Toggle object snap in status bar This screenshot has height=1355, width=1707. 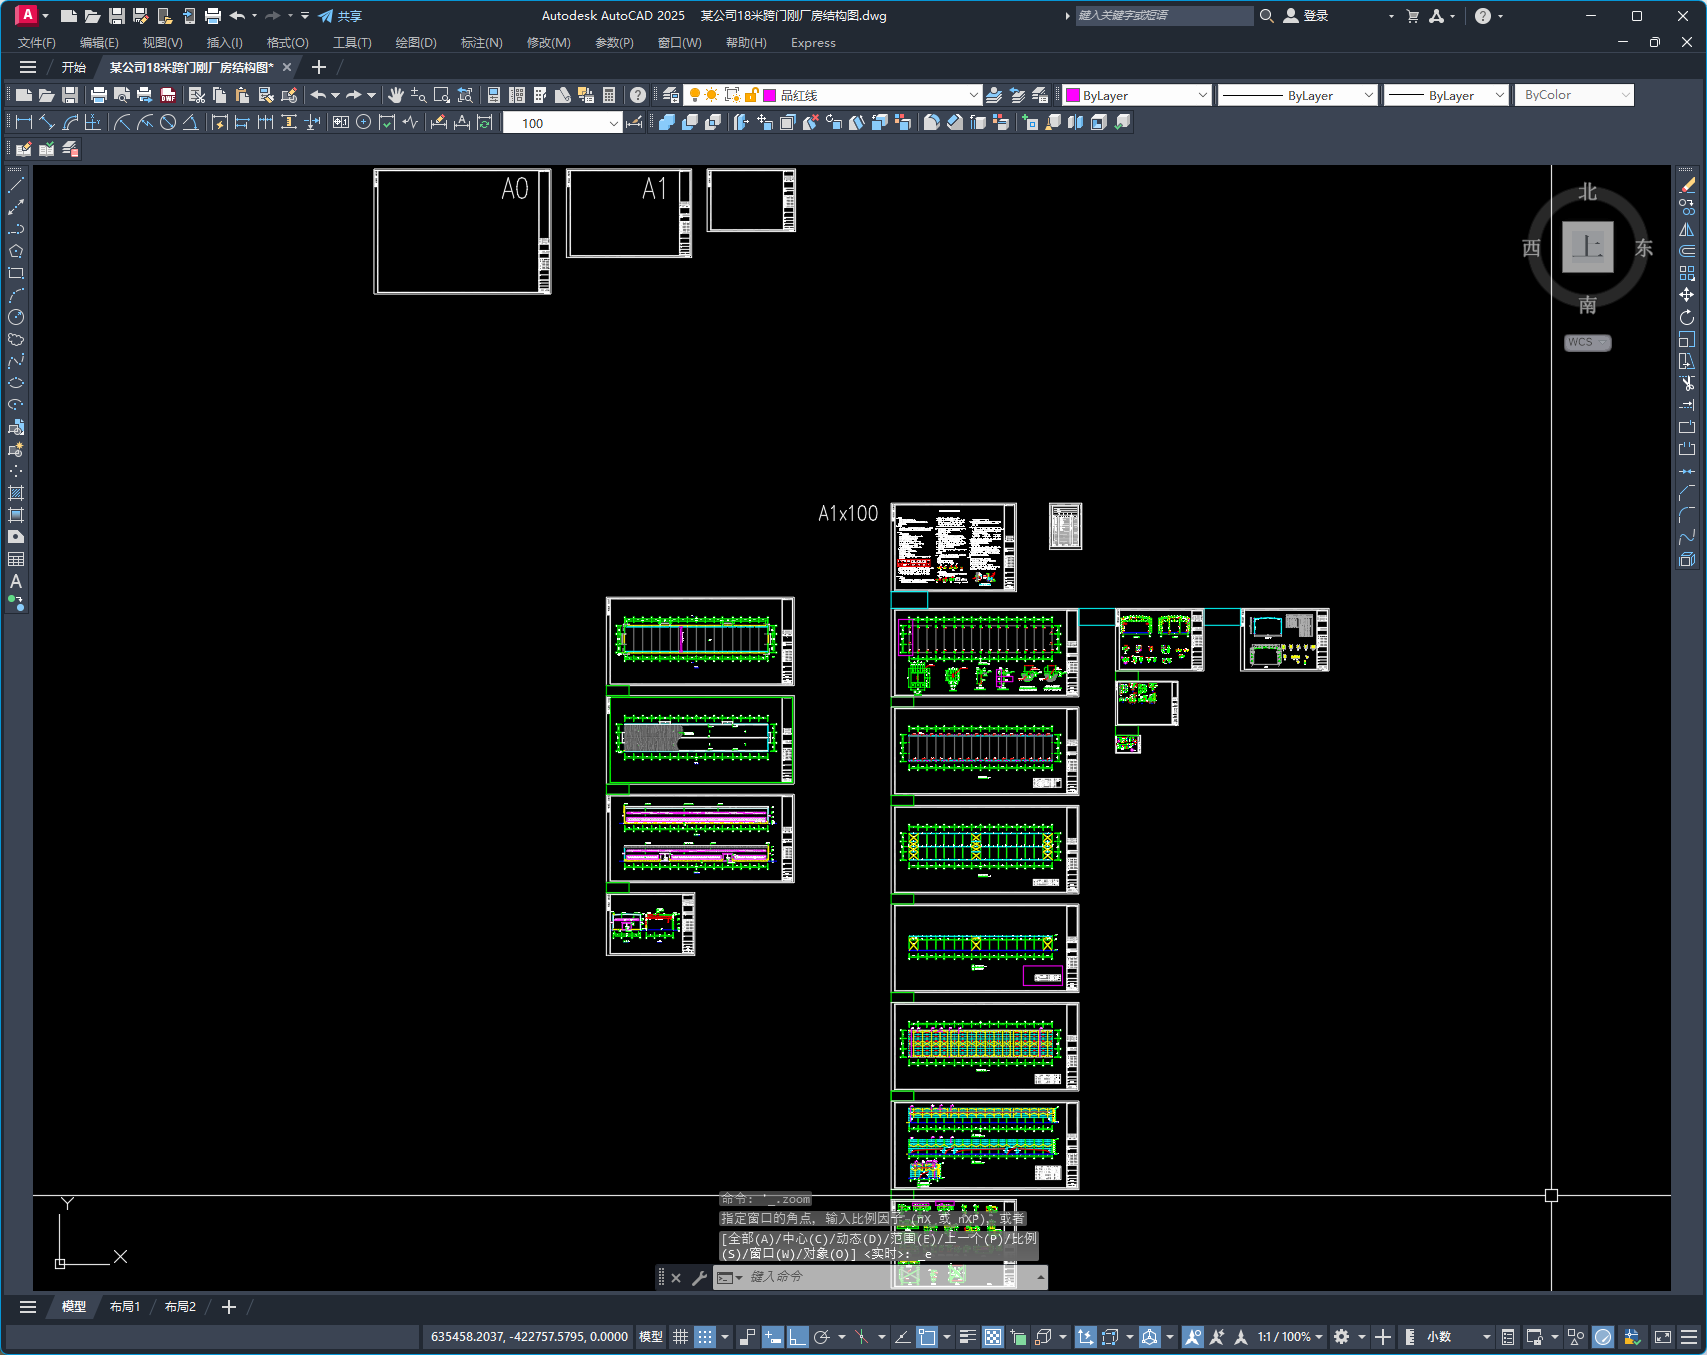[927, 1337]
